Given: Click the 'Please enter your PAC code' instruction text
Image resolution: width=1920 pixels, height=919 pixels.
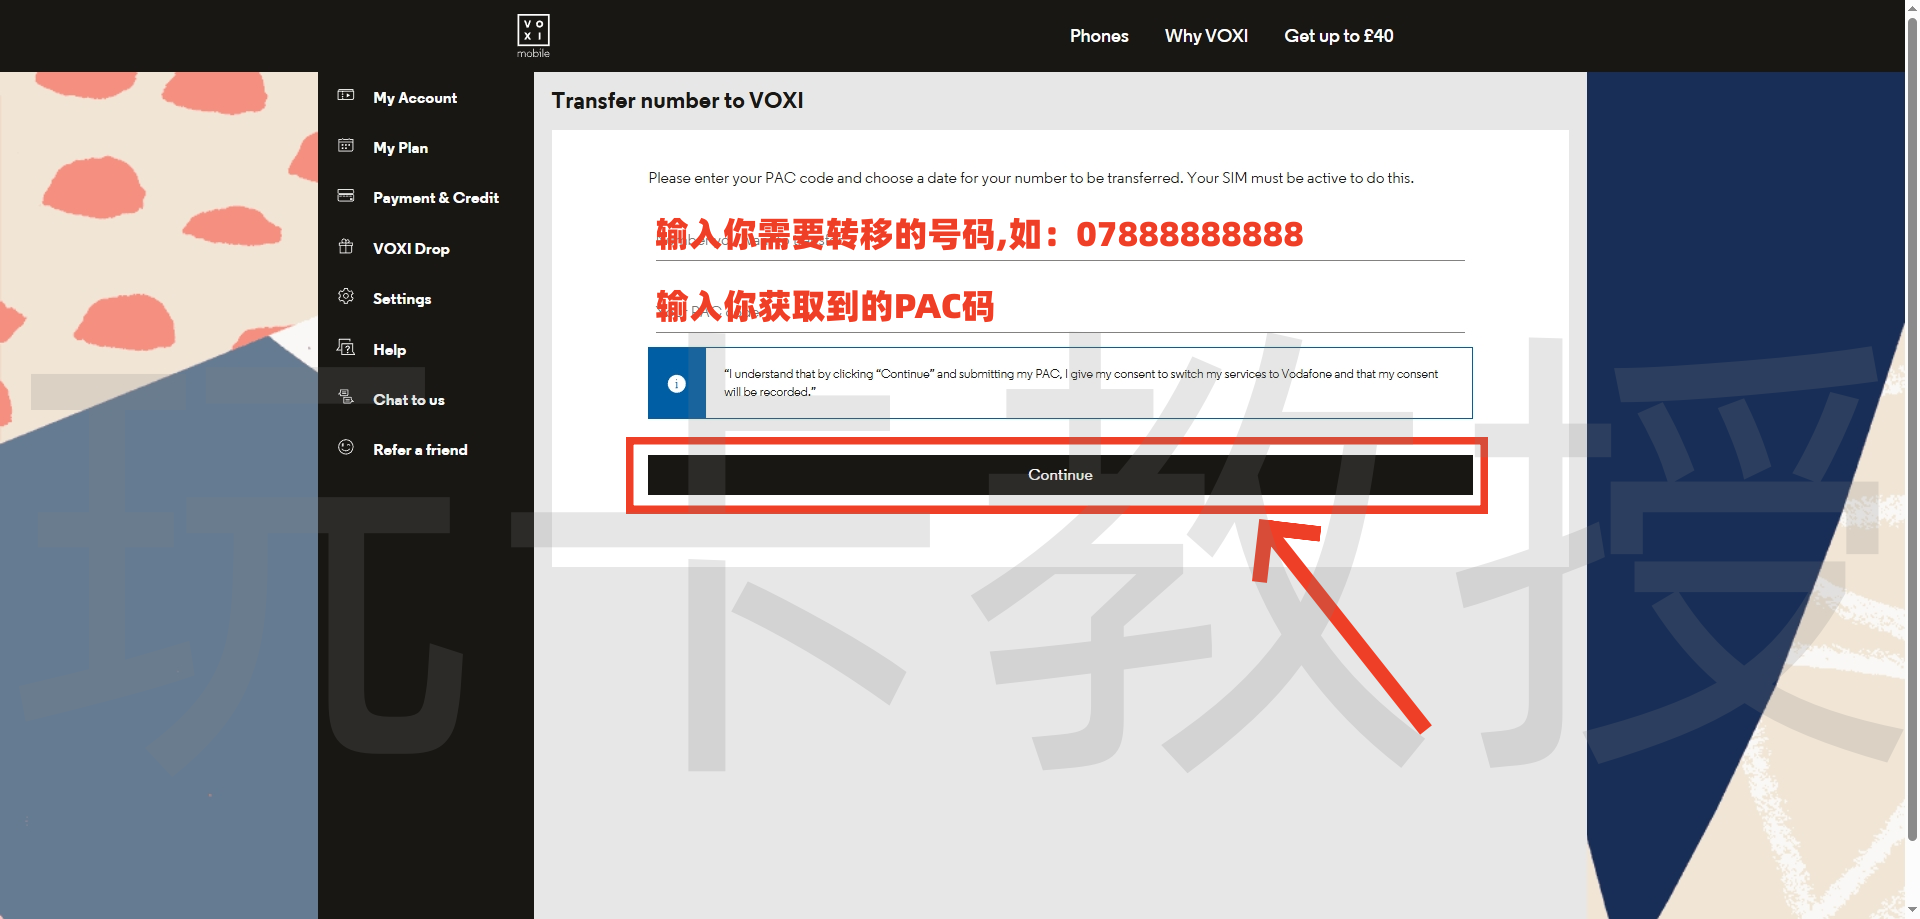Looking at the screenshot, I should pyautogui.click(x=1031, y=178).
